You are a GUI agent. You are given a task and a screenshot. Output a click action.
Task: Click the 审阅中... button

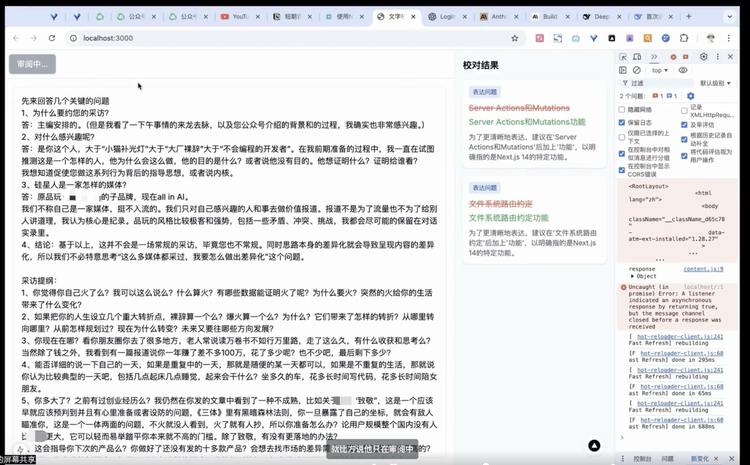[x=33, y=64]
